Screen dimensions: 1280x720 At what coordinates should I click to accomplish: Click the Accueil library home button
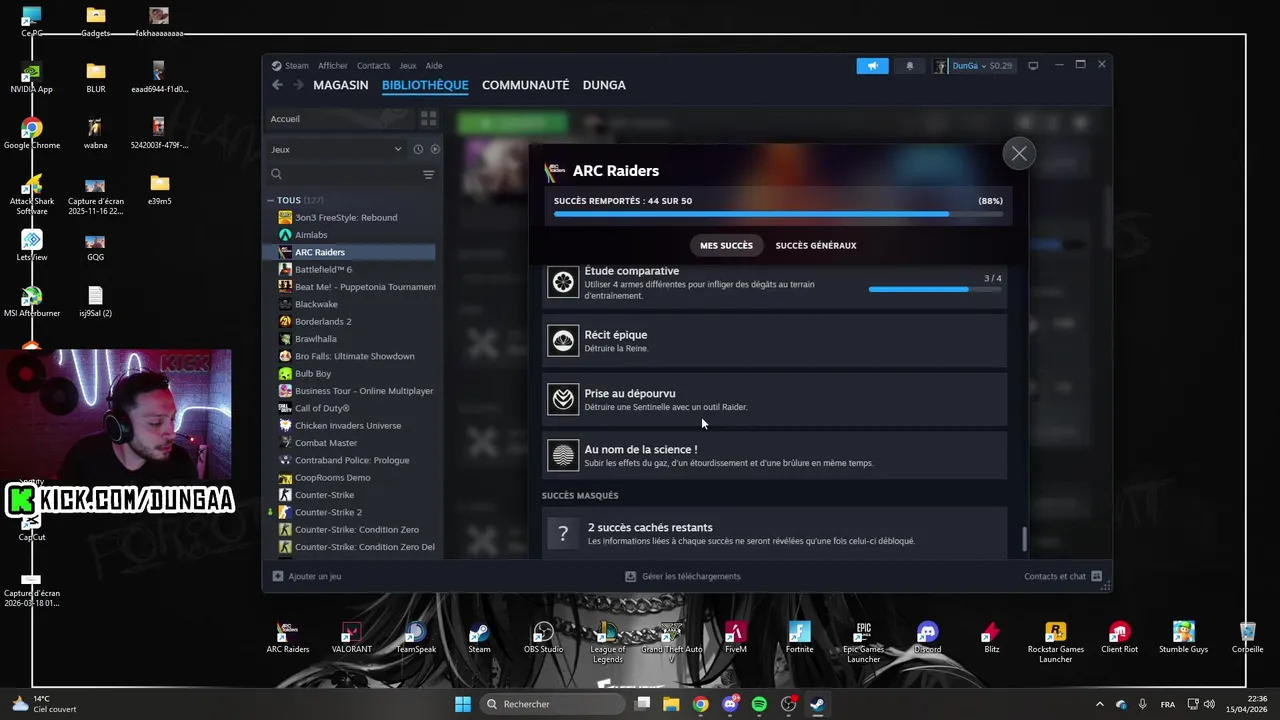(340, 119)
